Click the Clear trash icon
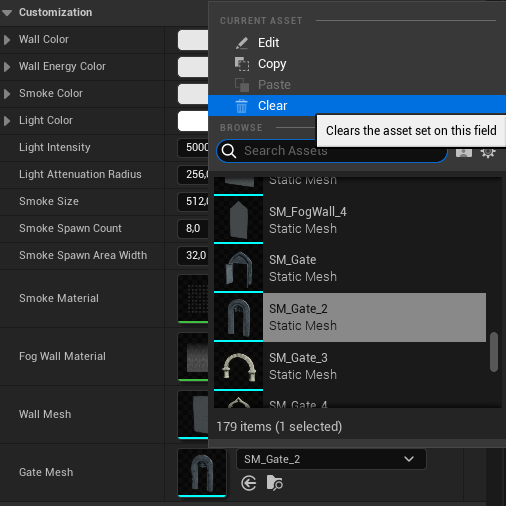The width and height of the screenshot is (506, 506). 242,106
